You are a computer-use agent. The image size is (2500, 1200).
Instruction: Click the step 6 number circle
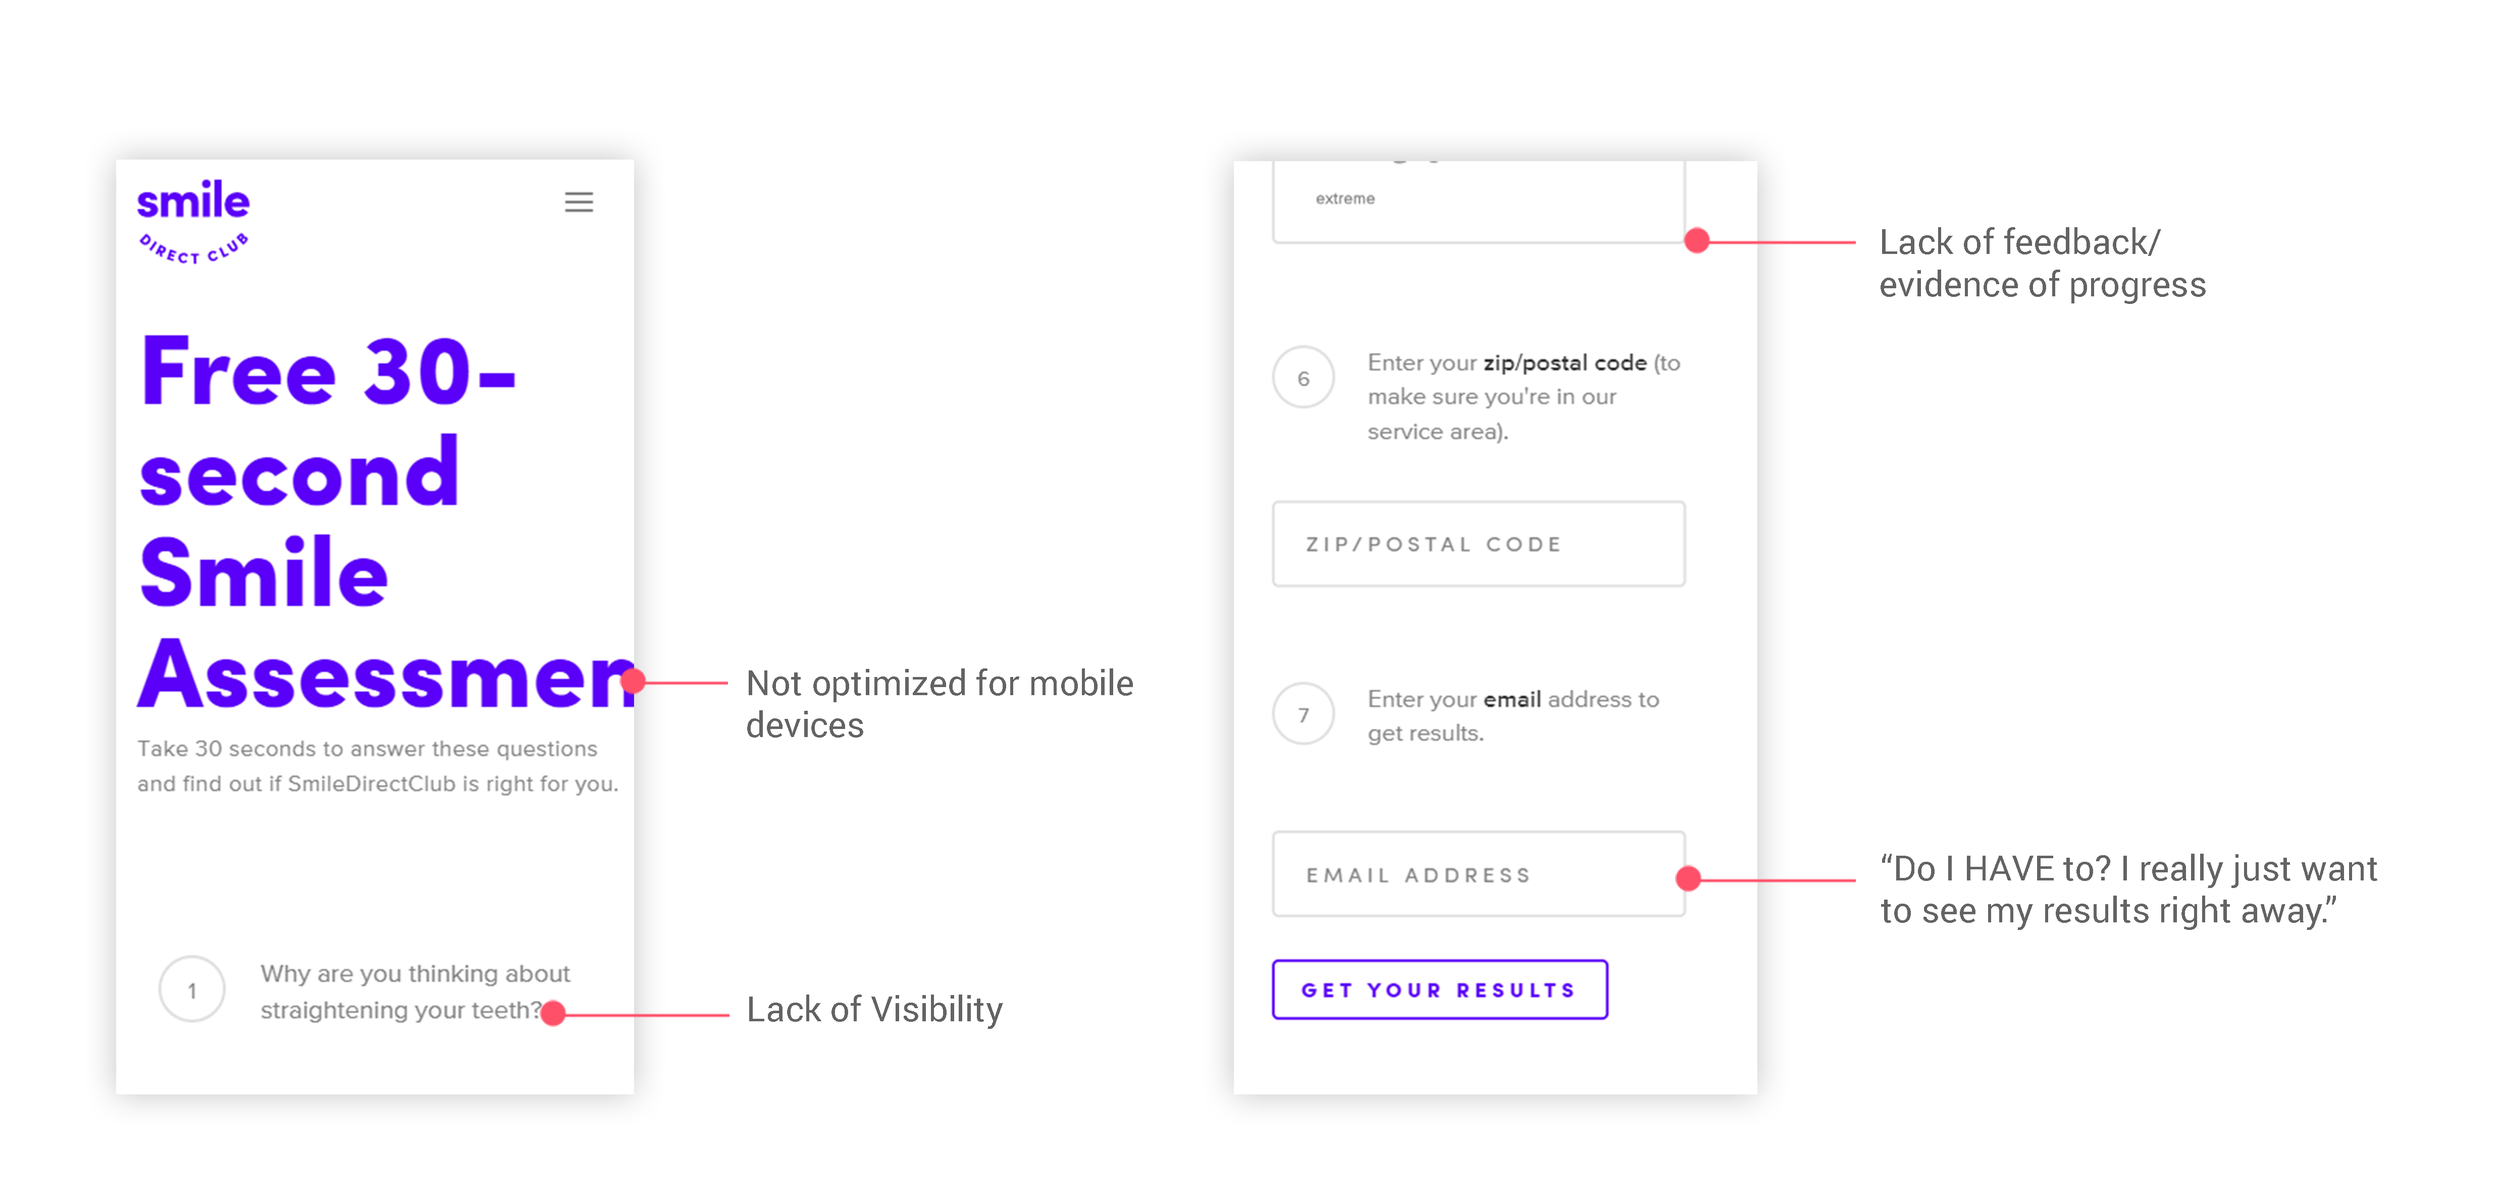(1303, 378)
